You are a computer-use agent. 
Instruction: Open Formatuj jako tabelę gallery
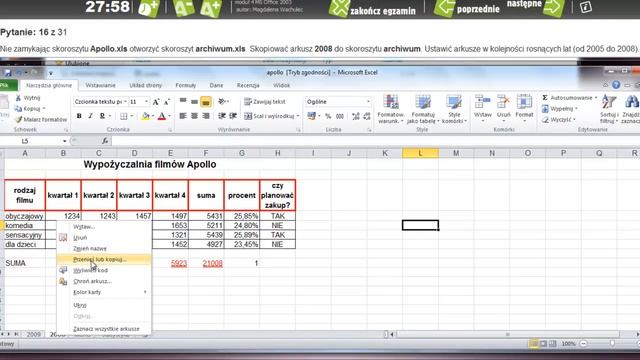coord(423,109)
